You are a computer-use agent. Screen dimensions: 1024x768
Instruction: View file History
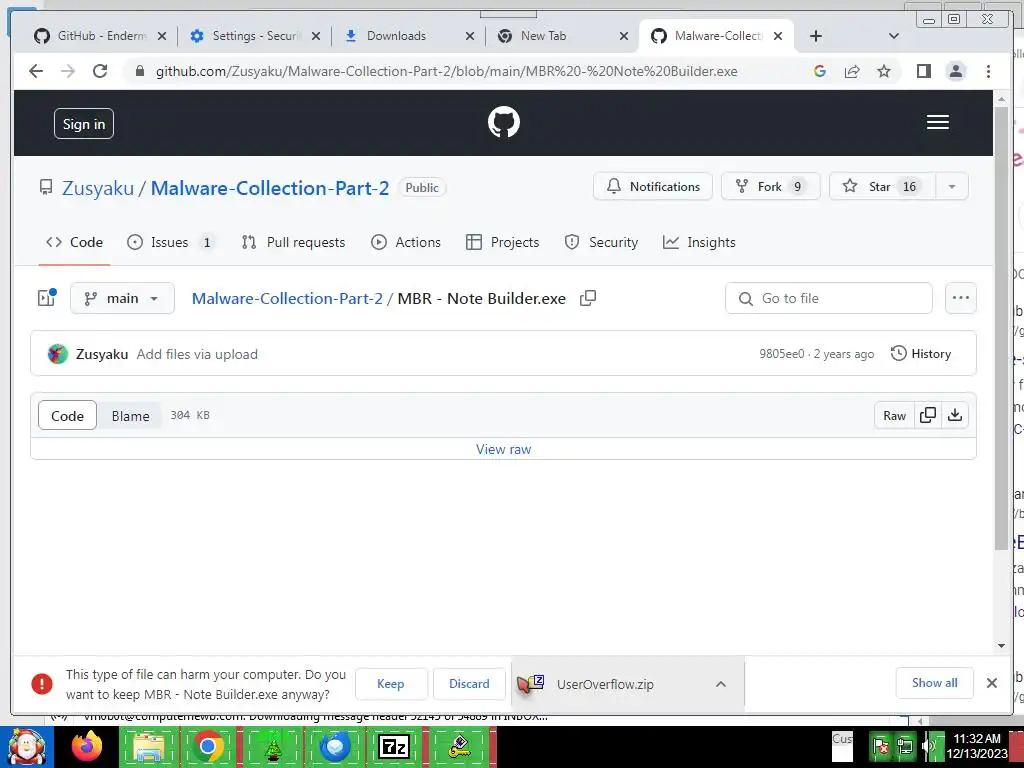921,354
